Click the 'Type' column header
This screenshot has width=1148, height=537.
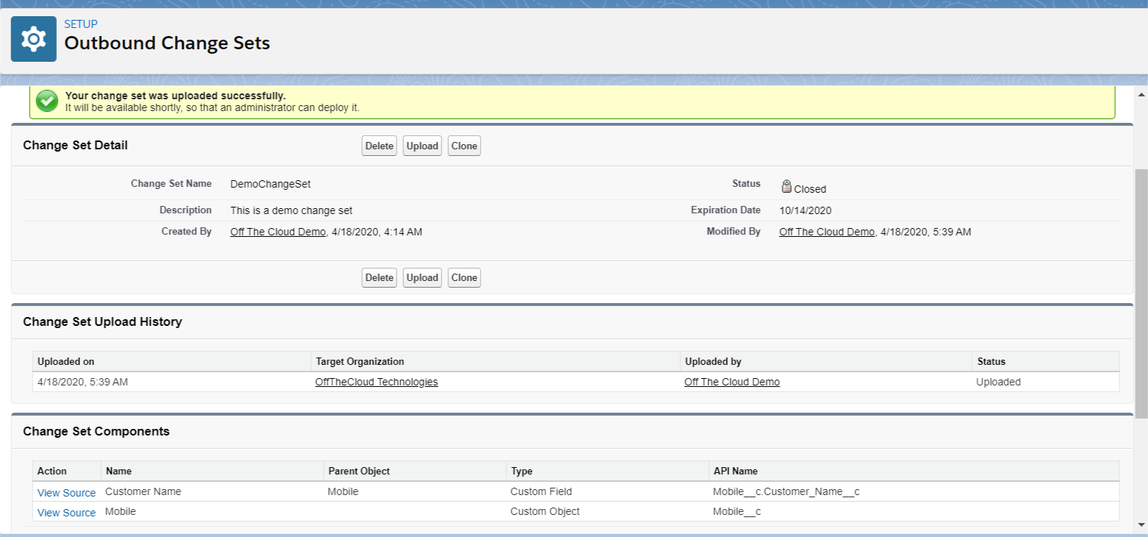coord(607,471)
